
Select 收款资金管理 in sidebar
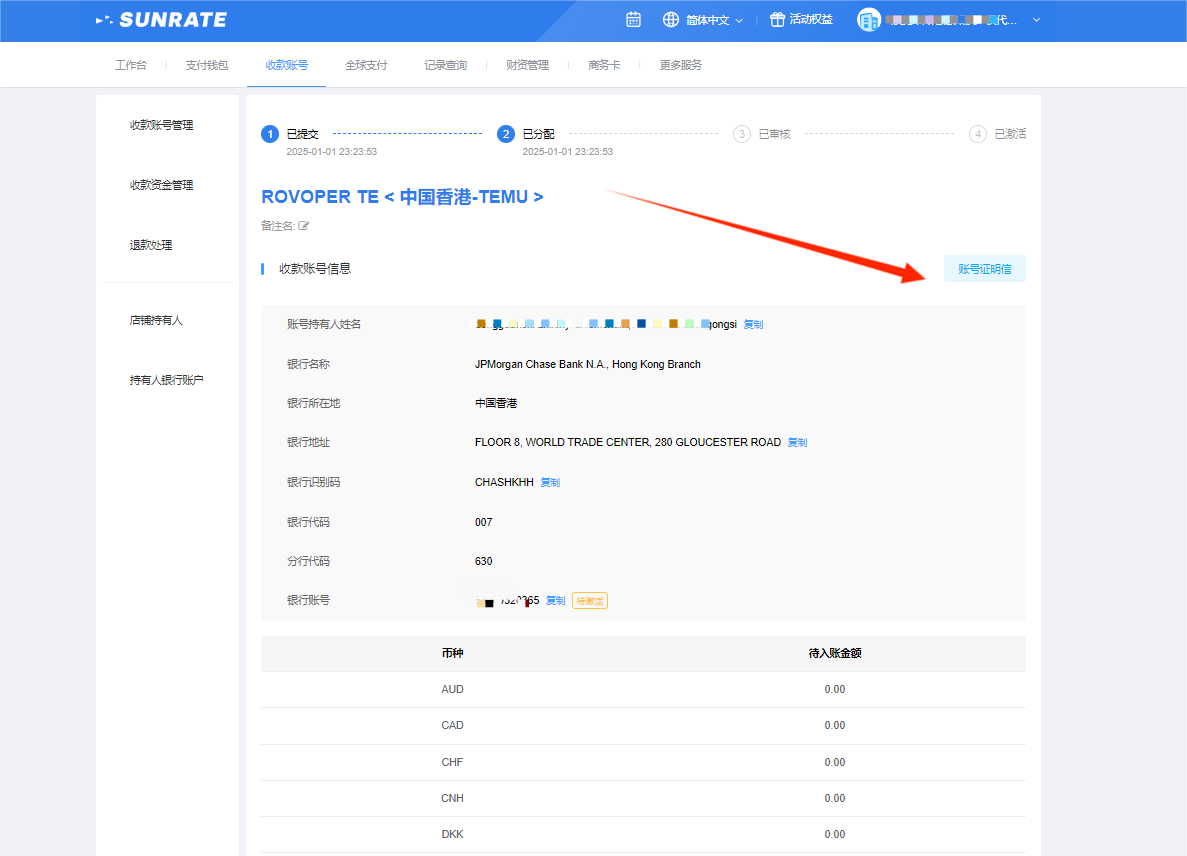[161, 185]
